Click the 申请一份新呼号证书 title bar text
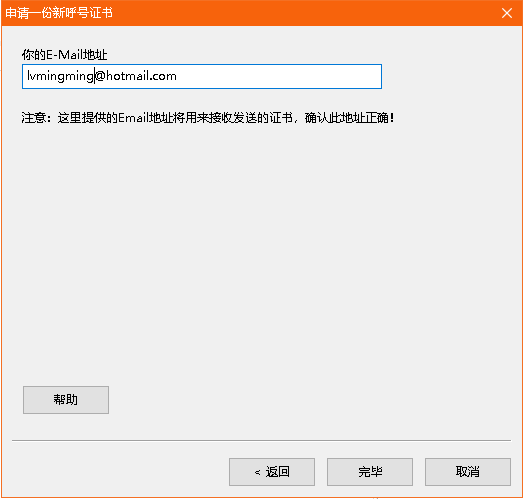 pos(59,13)
